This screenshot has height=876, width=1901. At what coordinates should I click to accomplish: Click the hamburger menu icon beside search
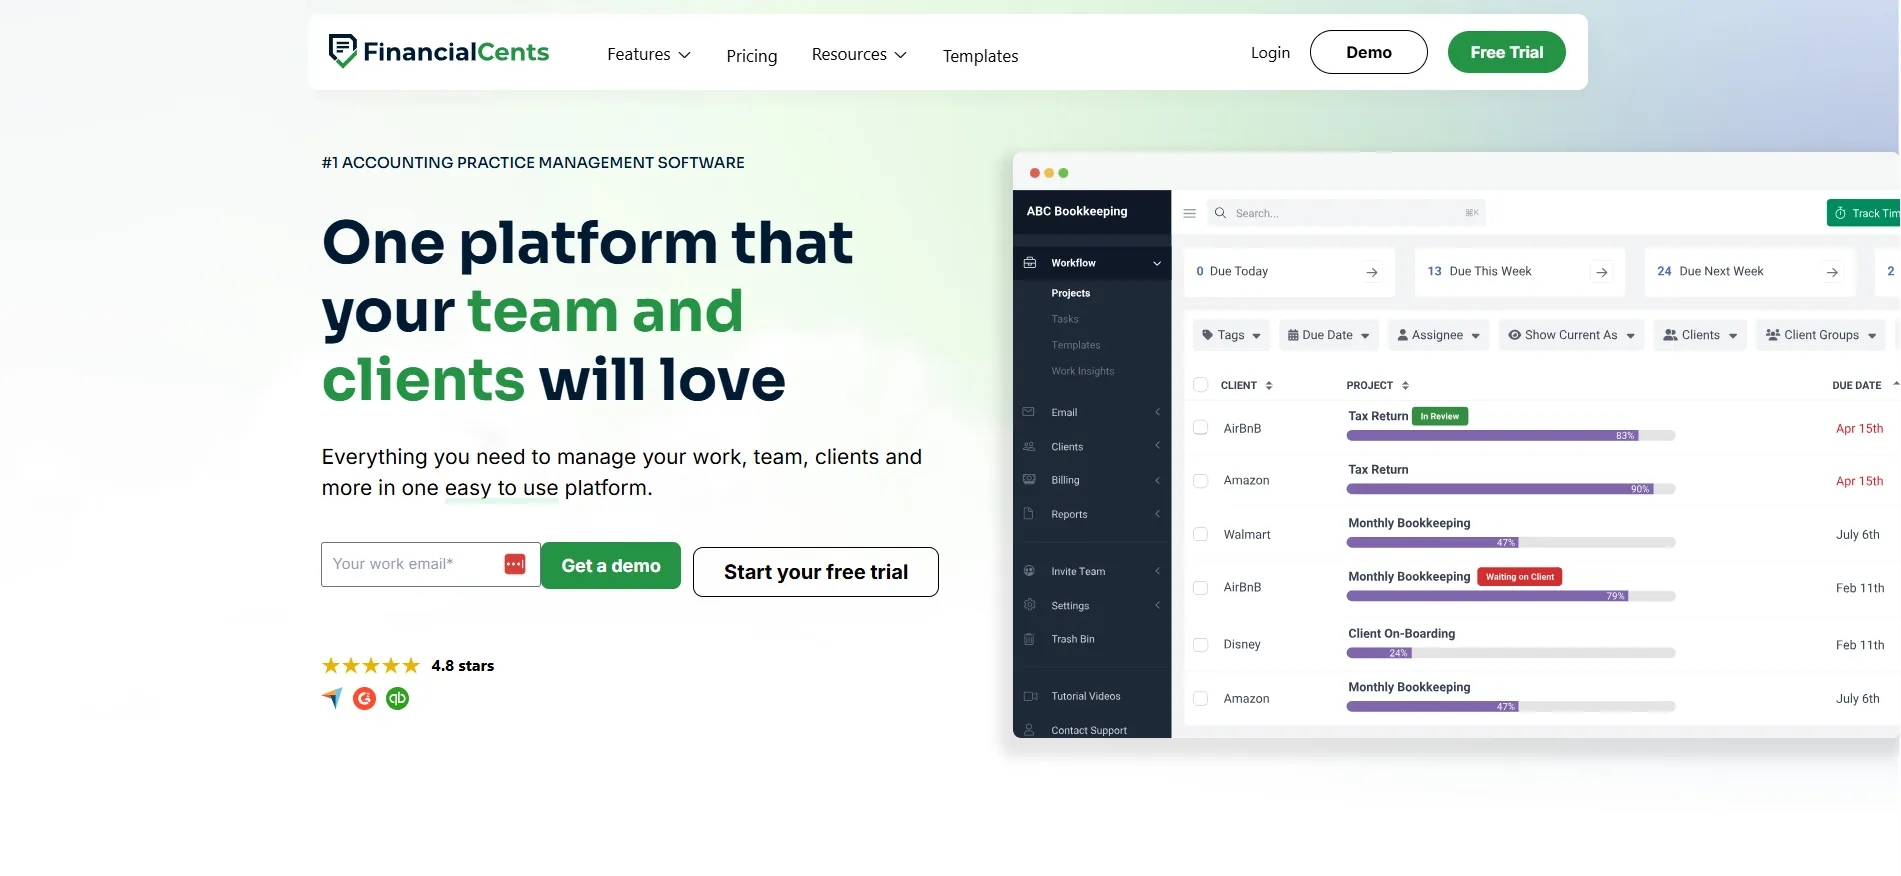(x=1190, y=213)
